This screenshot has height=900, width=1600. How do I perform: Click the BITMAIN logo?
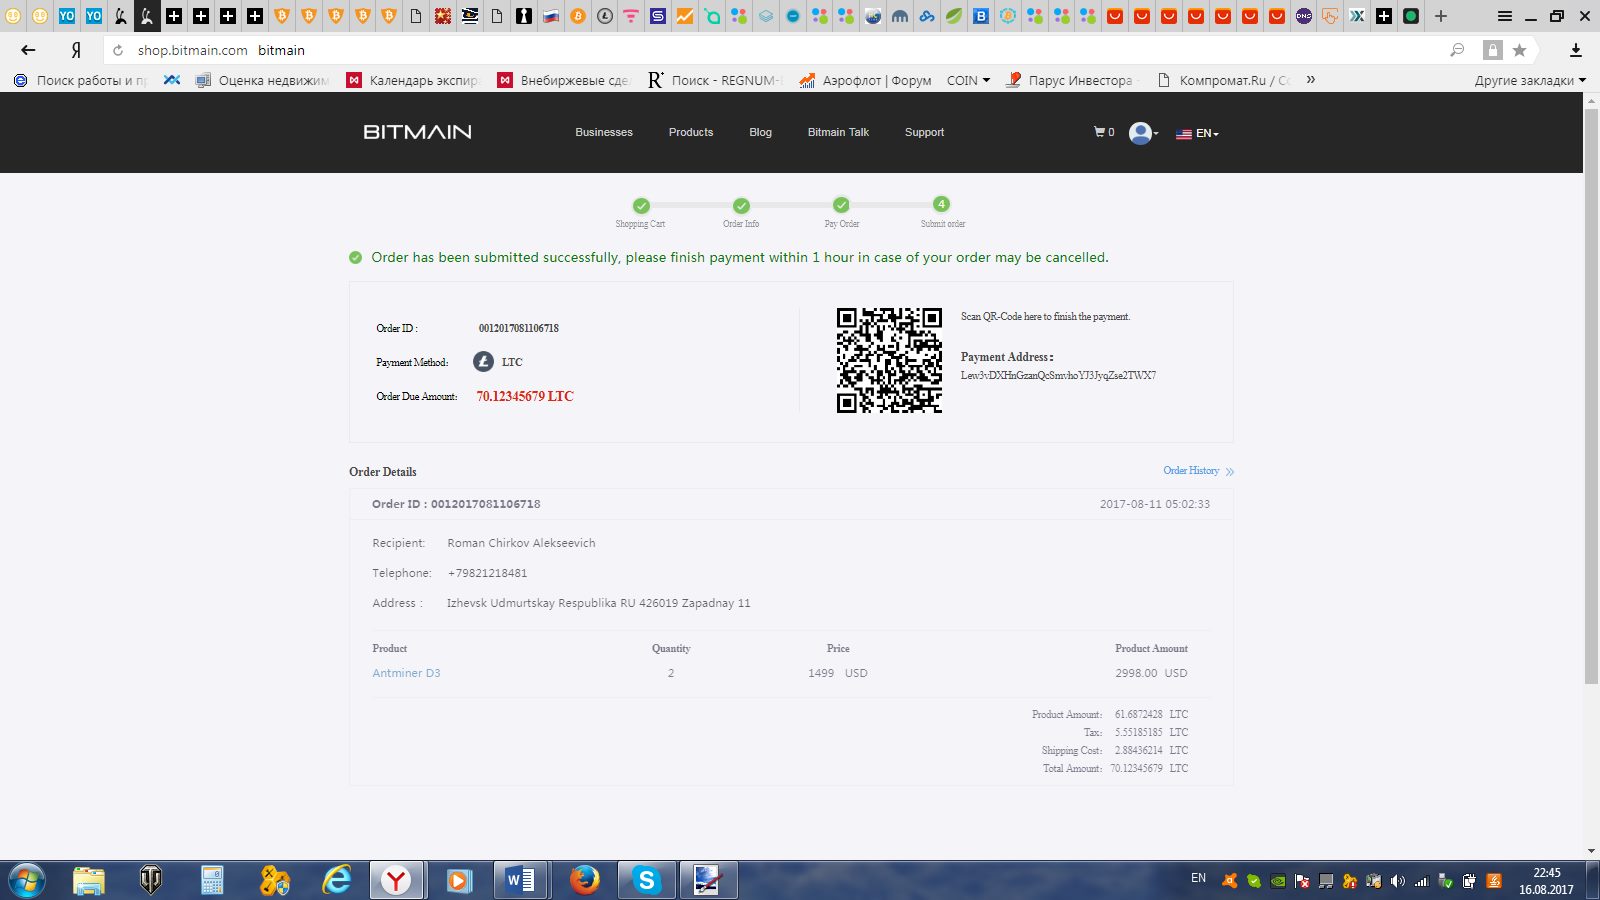(x=417, y=132)
